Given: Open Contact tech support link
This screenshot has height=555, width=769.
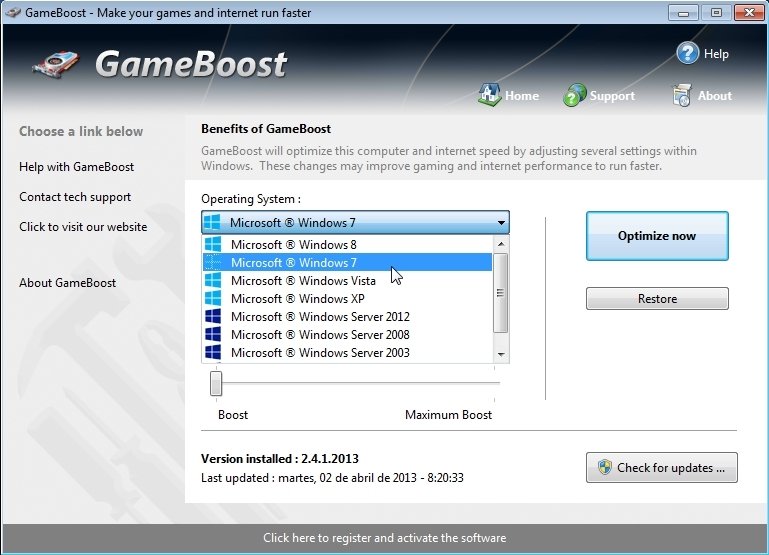Looking at the screenshot, I should click(75, 197).
